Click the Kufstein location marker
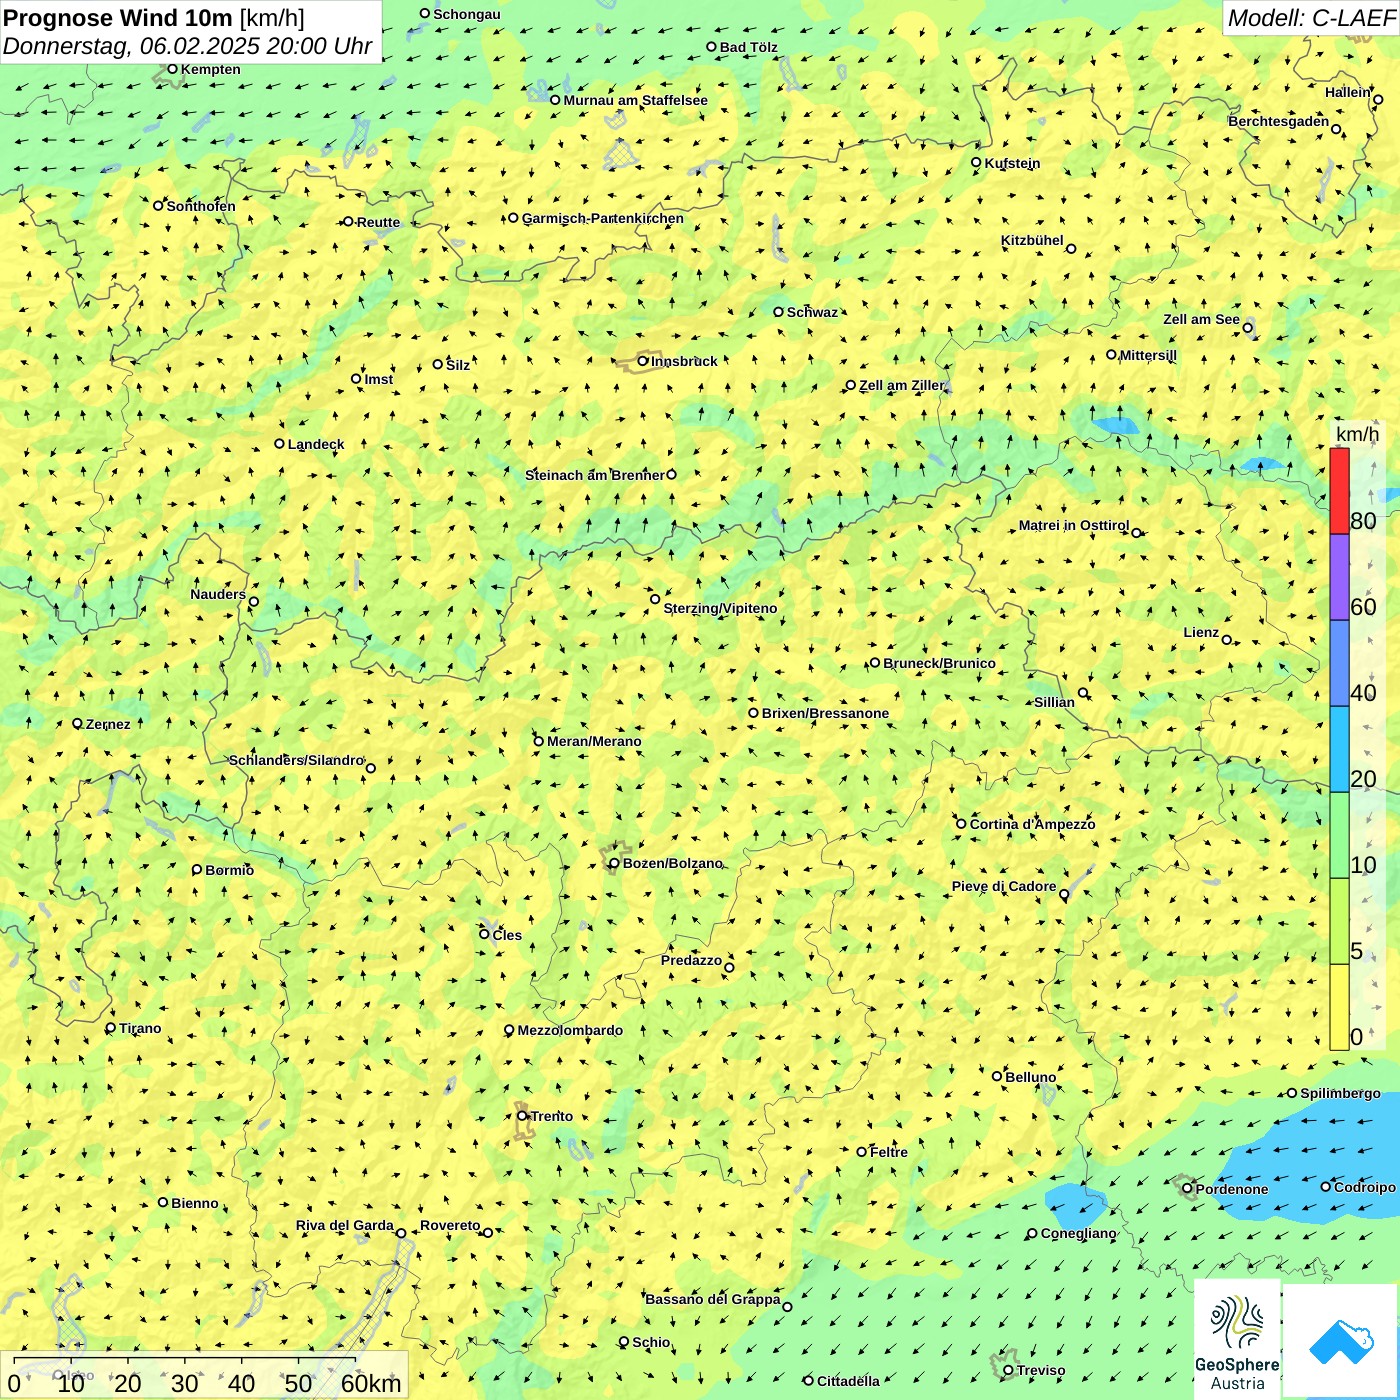Image resolution: width=1400 pixels, height=1400 pixels. [x=976, y=162]
